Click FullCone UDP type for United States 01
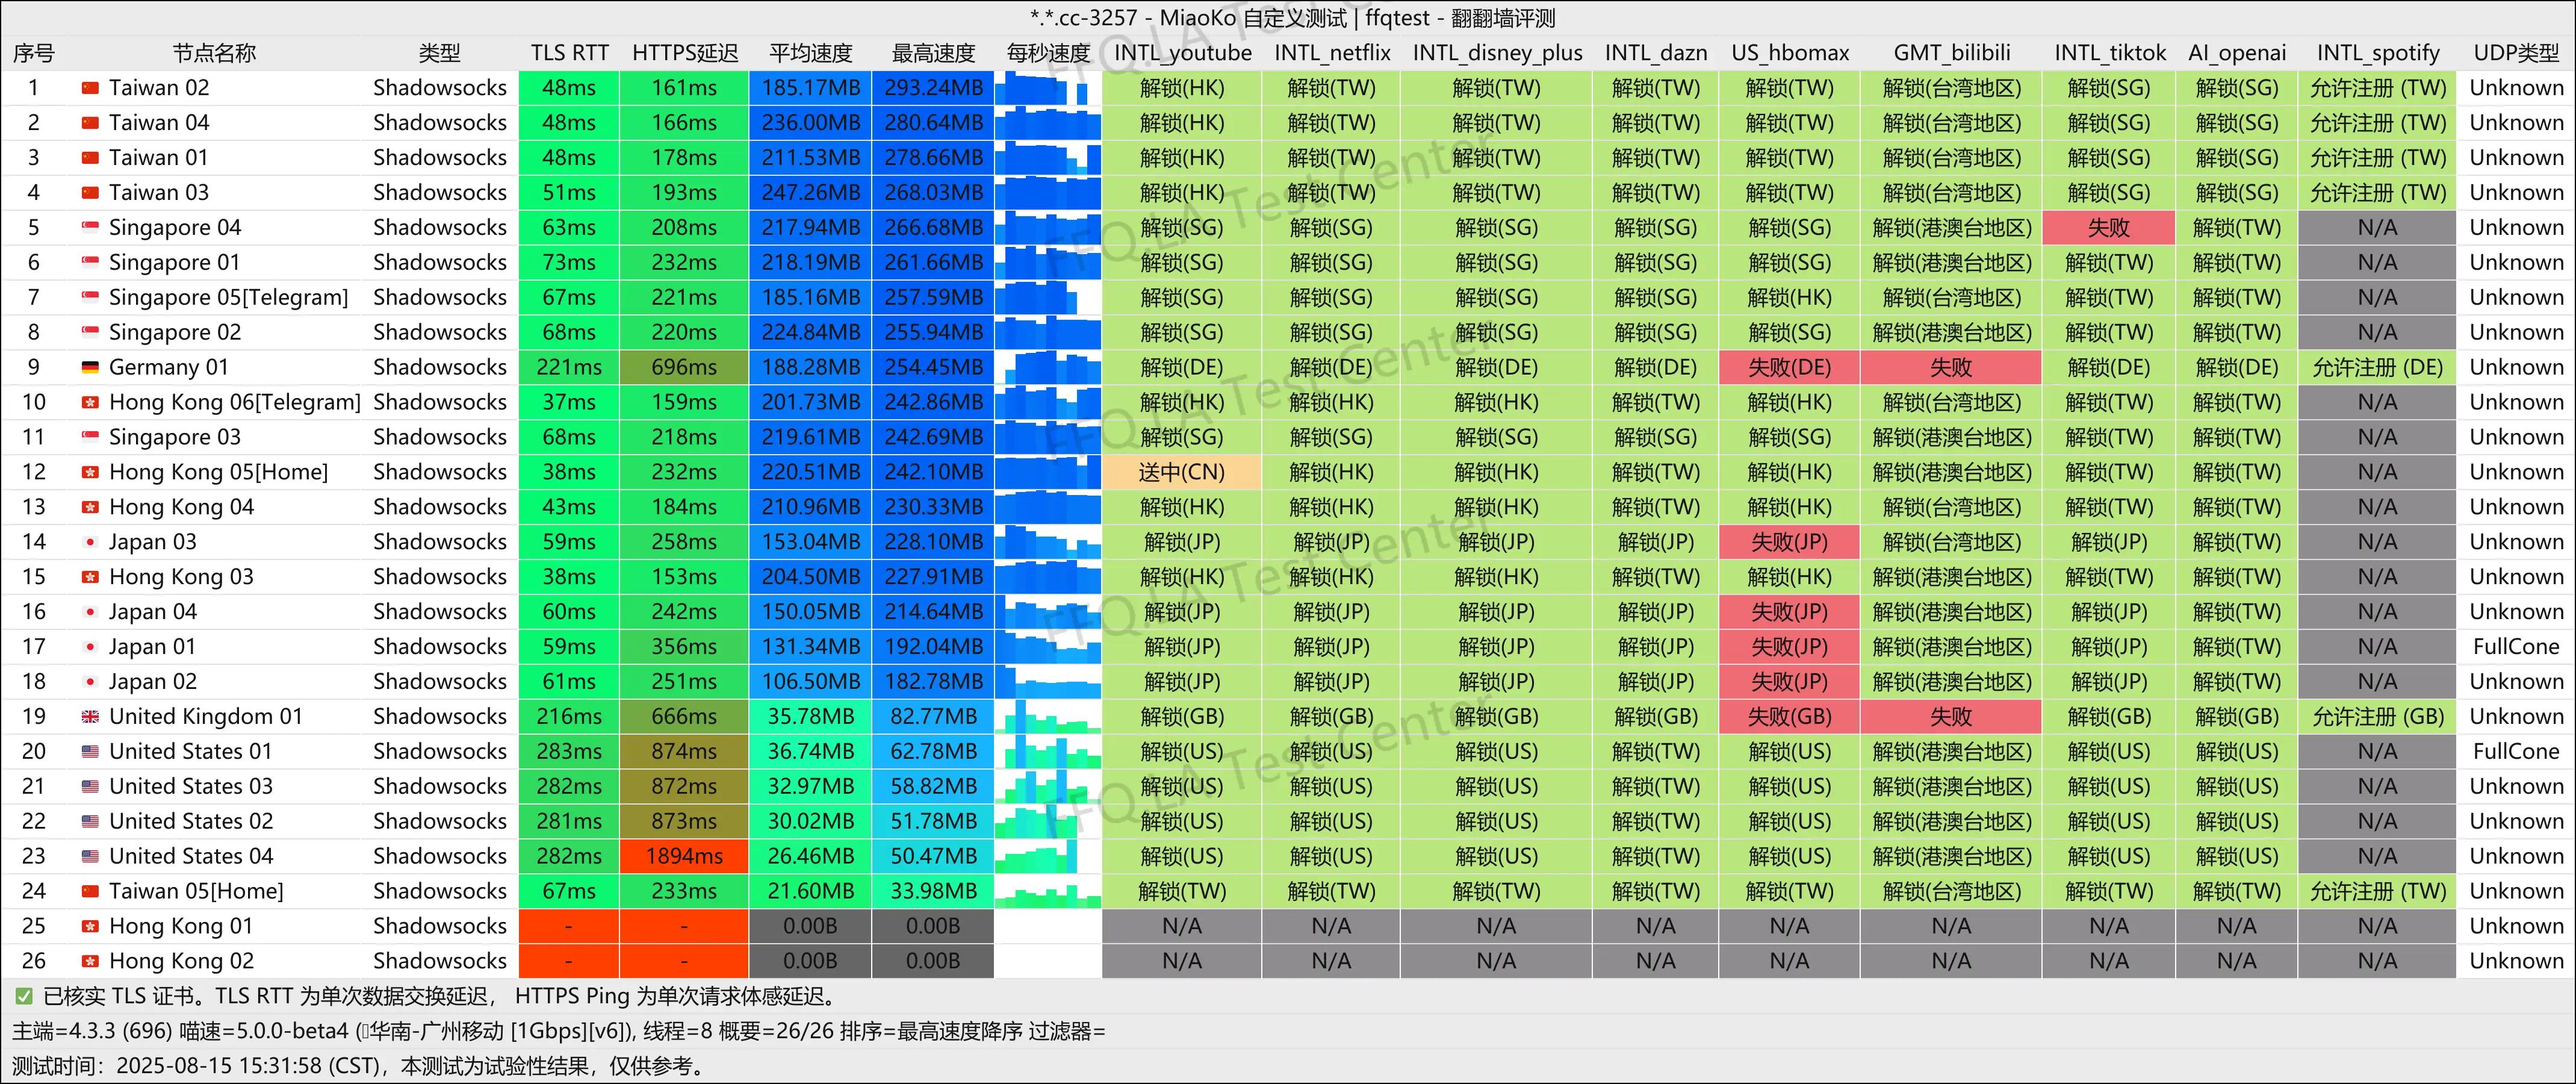The image size is (2576, 1084). (2516, 752)
